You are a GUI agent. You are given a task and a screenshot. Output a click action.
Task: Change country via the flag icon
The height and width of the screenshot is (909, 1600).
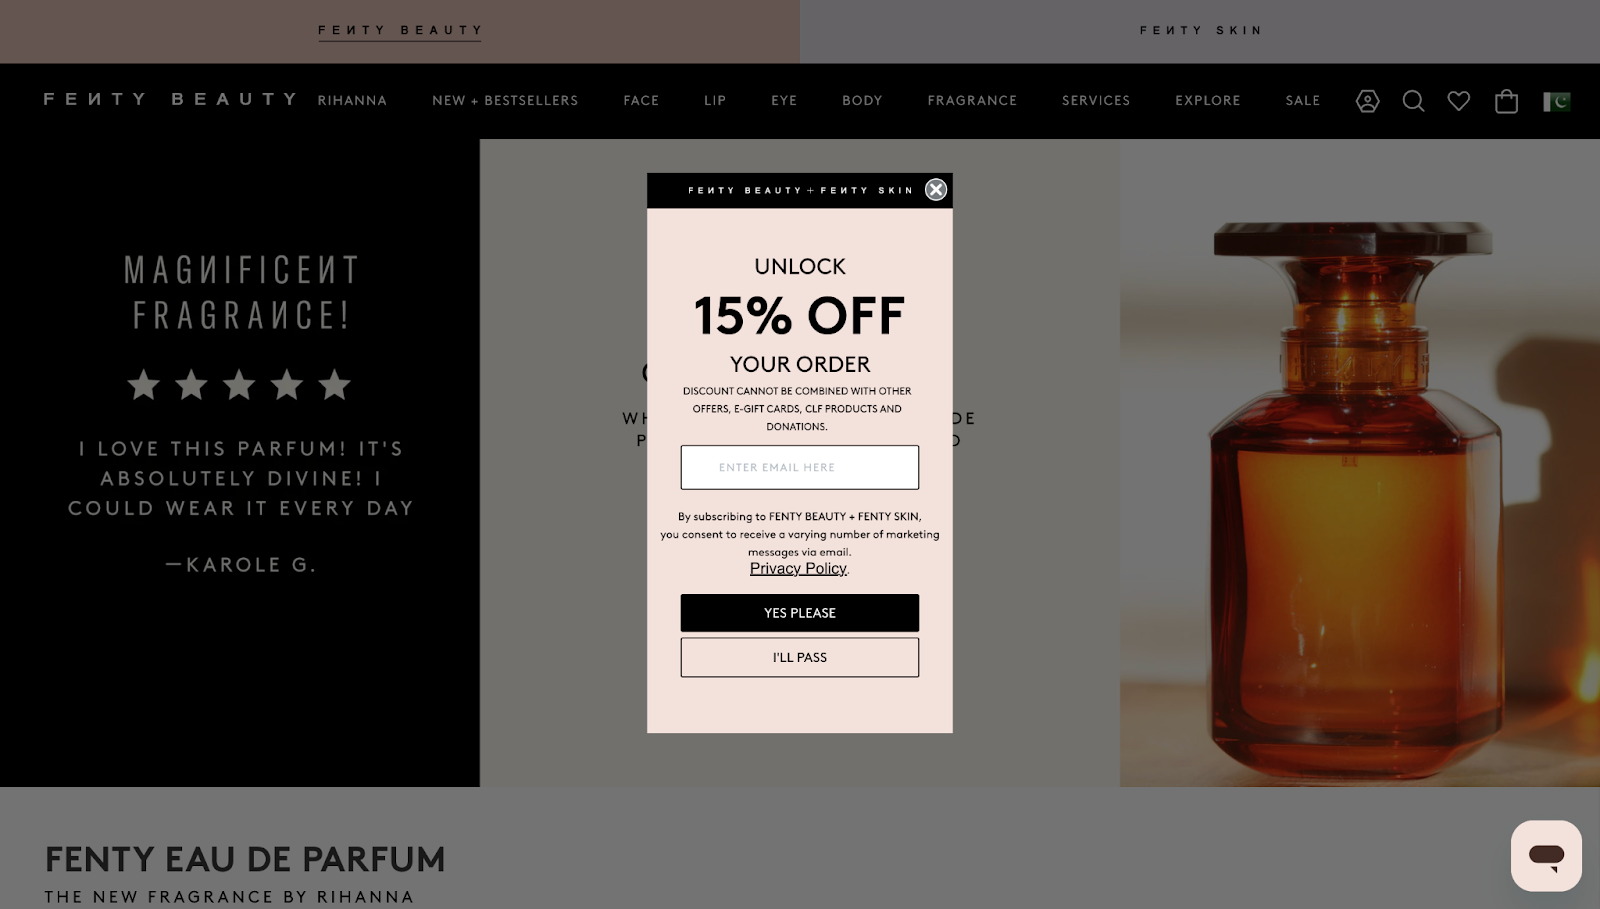[1556, 101]
